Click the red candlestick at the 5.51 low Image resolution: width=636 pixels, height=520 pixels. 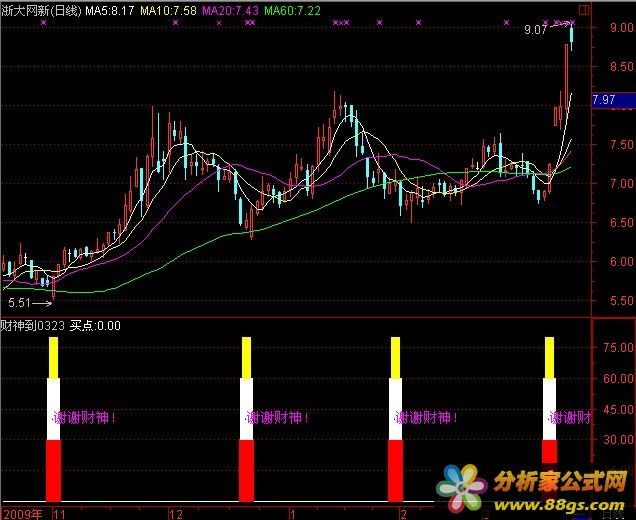click(54, 288)
